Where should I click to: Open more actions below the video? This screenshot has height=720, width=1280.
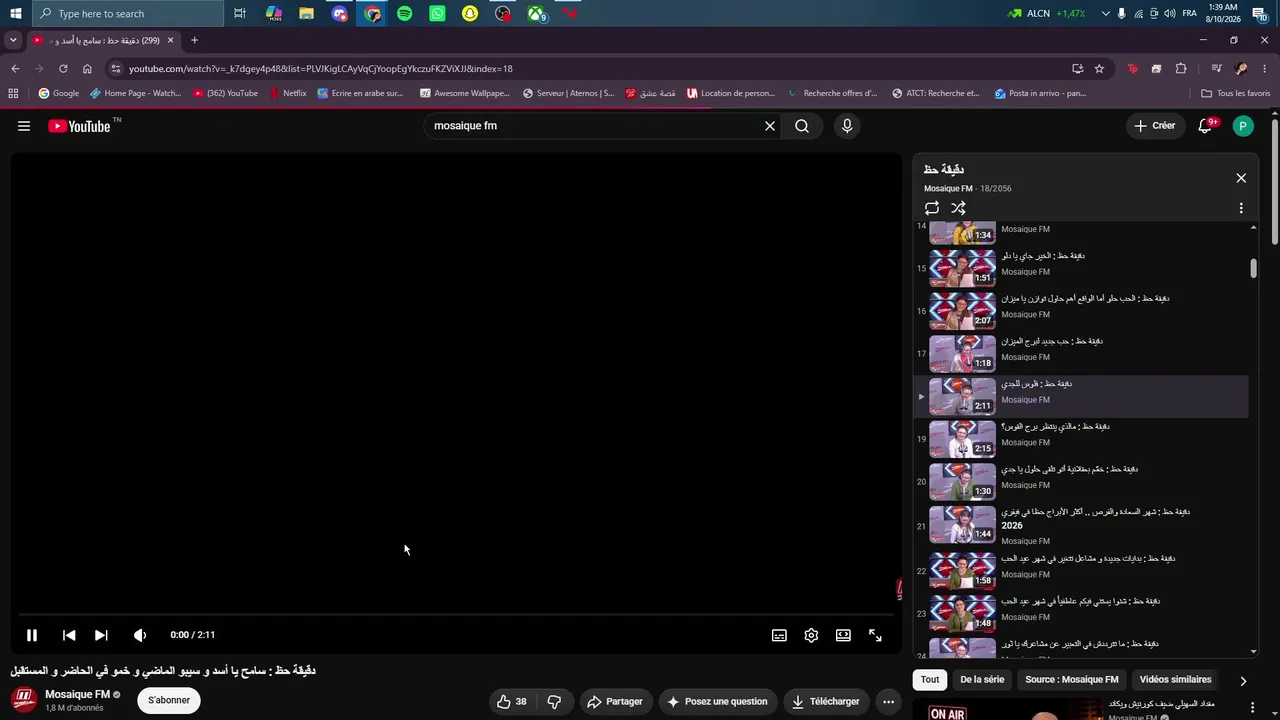tap(888, 702)
